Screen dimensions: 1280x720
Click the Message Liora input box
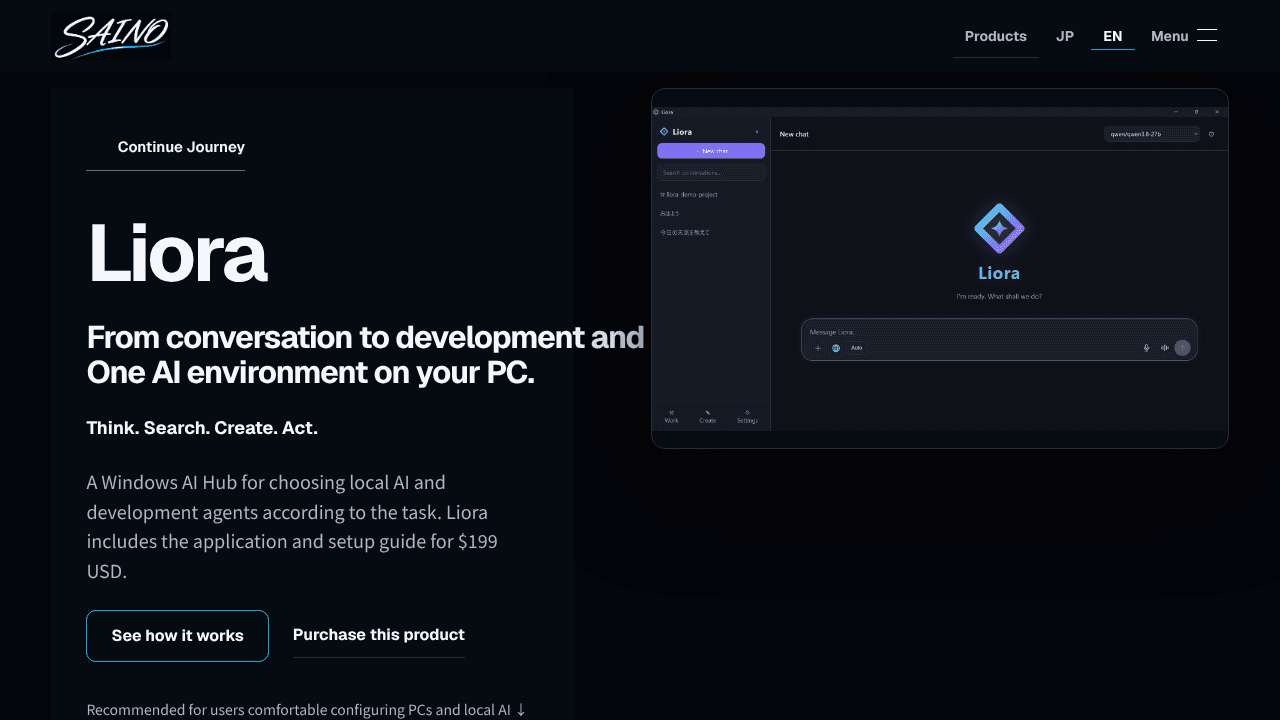tap(999, 339)
